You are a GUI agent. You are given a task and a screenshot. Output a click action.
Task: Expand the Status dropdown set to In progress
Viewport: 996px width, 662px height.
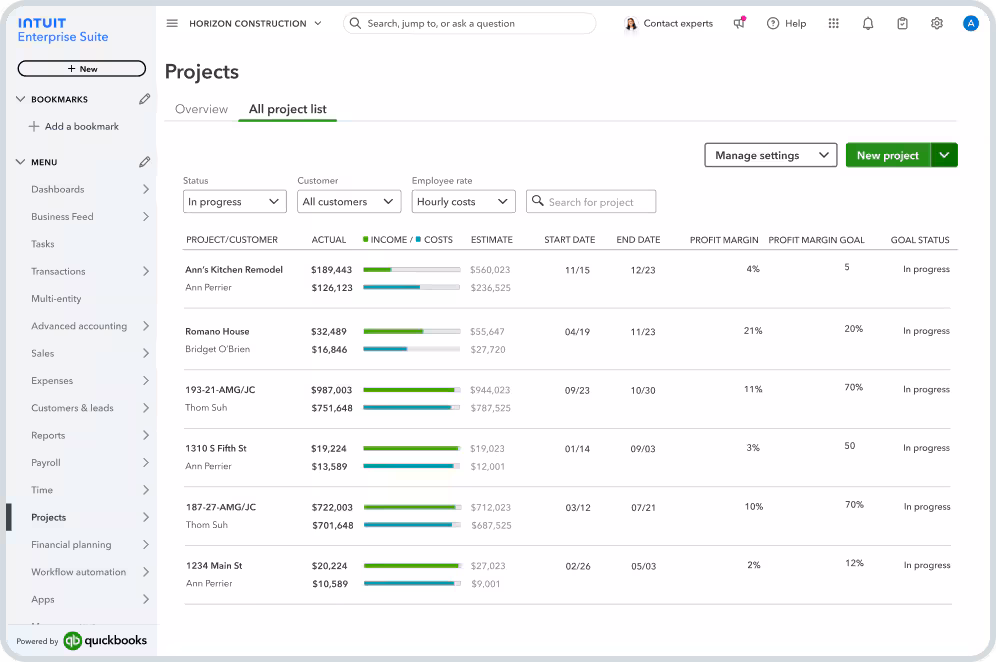tap(234, 201)
